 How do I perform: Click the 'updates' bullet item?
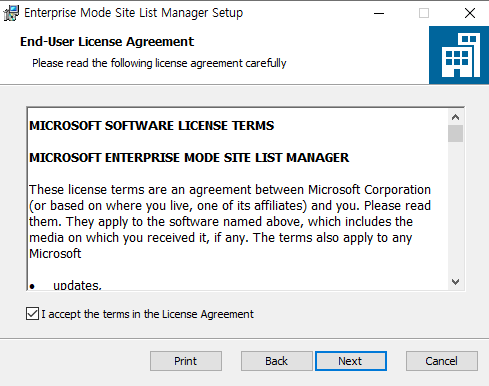77,285
